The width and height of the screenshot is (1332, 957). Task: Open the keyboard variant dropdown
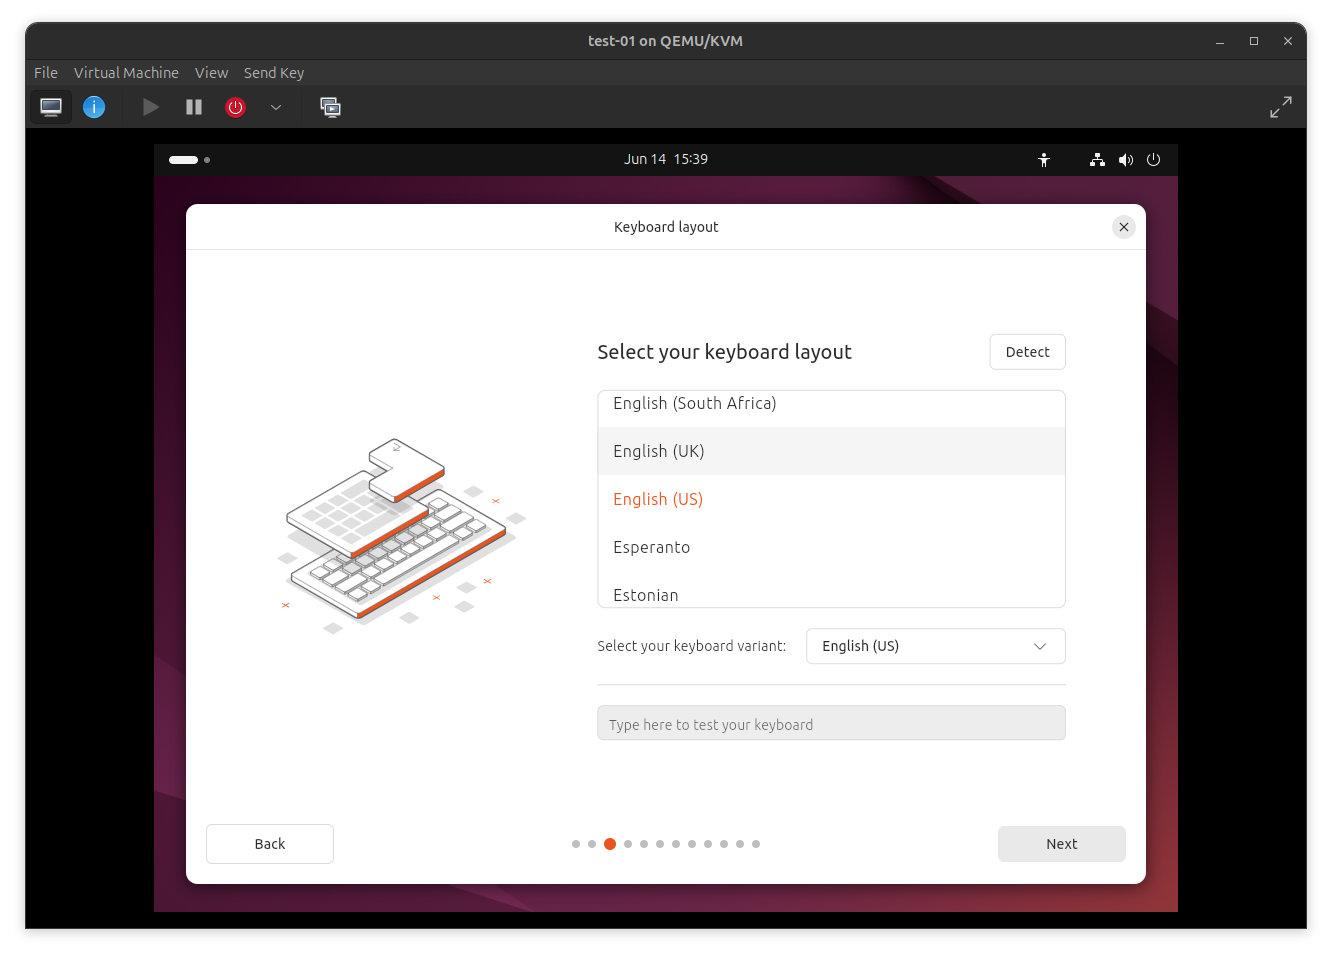[935, 646]
